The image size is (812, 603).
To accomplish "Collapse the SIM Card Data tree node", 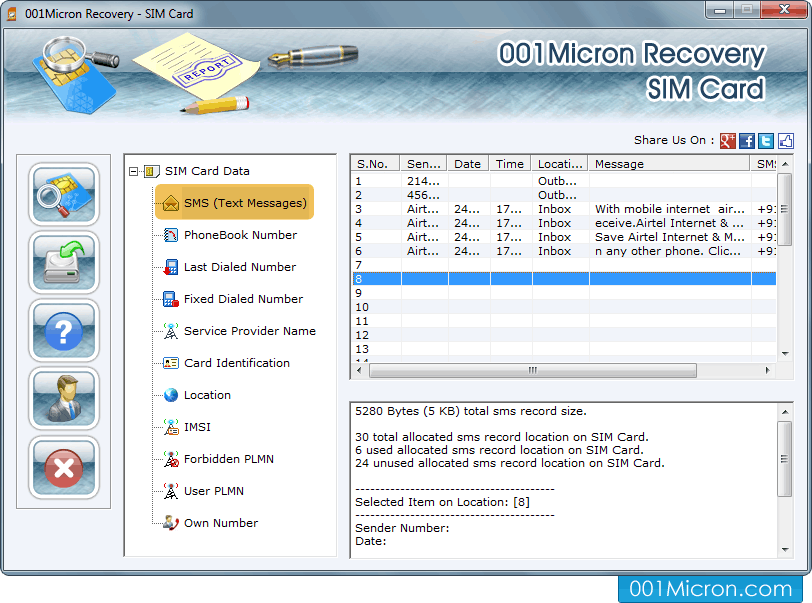I will (133, 171).
